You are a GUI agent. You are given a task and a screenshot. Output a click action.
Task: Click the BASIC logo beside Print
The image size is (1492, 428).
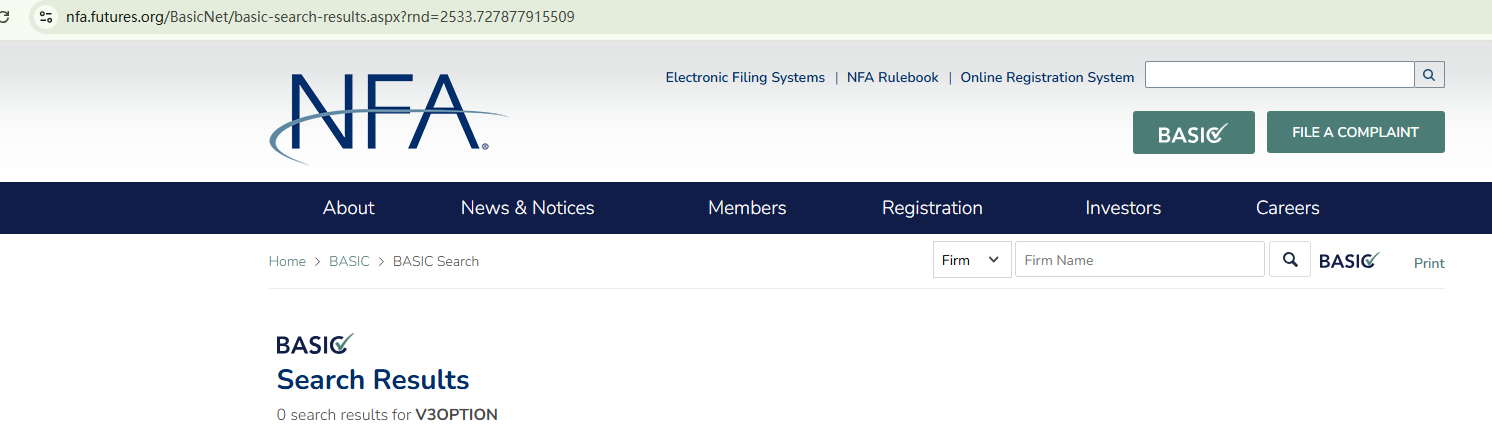pyautogui.click(x=1349, y=261)
